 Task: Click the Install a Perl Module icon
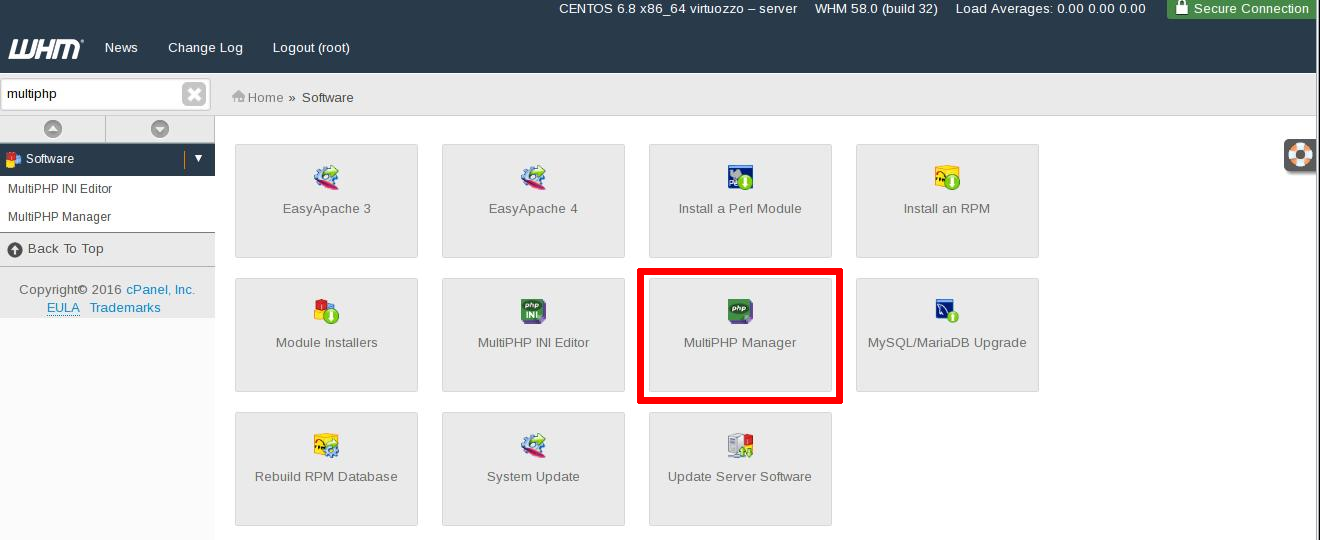(740, 178)
